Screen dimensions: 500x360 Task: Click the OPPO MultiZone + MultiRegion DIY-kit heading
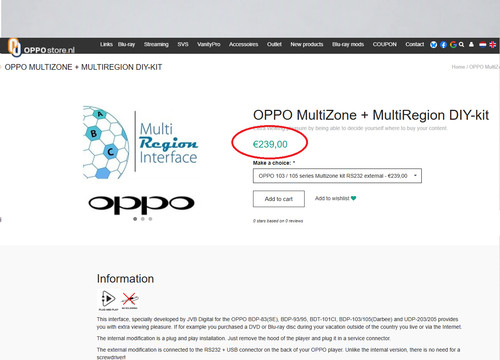coord(371,115)
